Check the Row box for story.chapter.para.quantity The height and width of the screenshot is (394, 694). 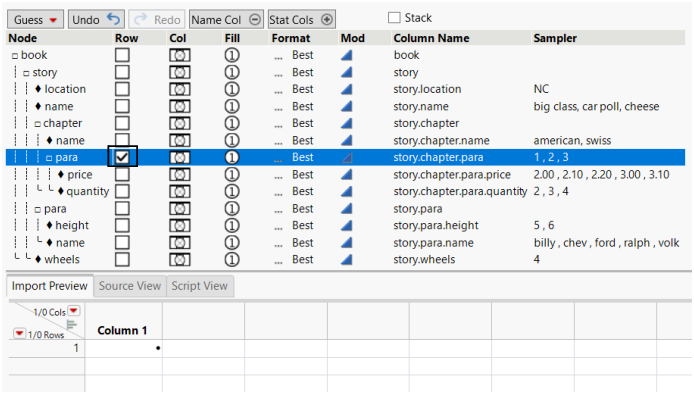pyautogui.click(x=122, y=191)
